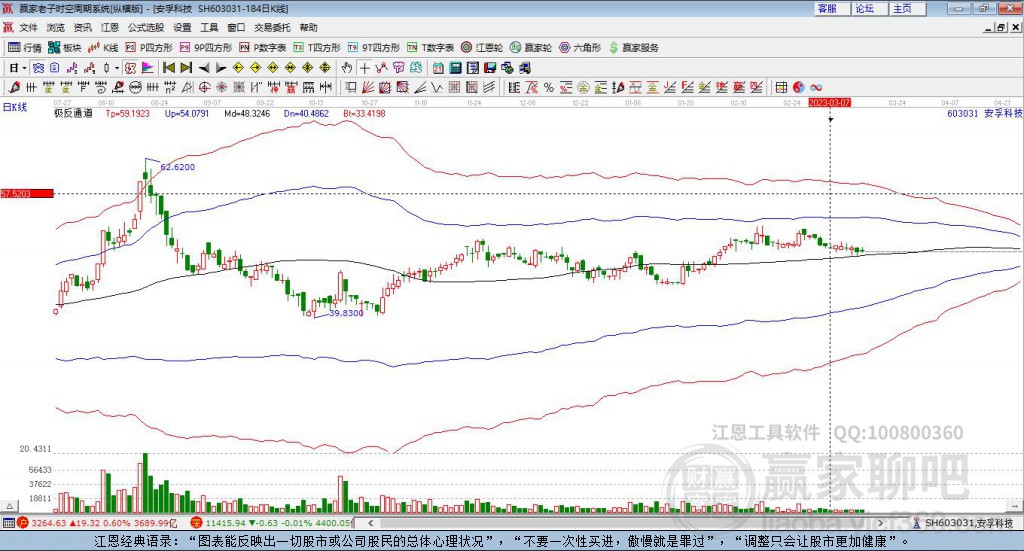
Task: Step chart right with the black right arrow
Action: click(x=221, y=68)
